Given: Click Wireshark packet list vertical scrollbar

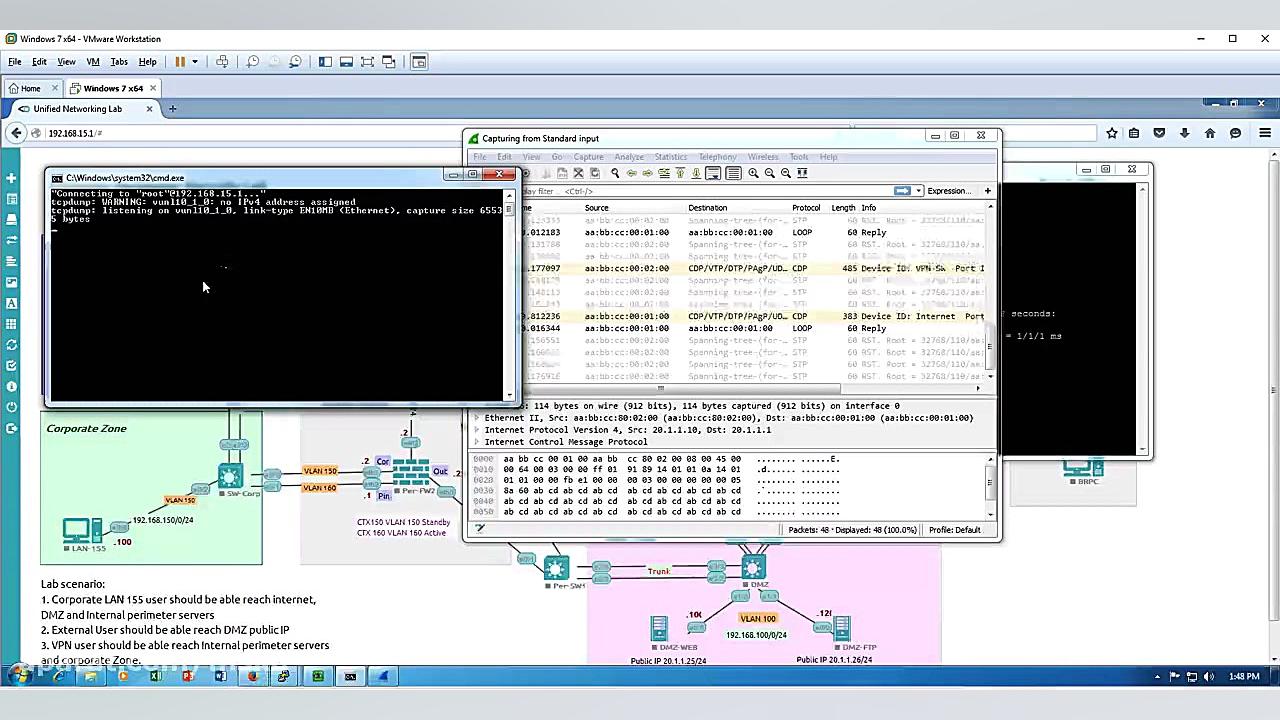Looking at the screenshot, I should [991, 290].
